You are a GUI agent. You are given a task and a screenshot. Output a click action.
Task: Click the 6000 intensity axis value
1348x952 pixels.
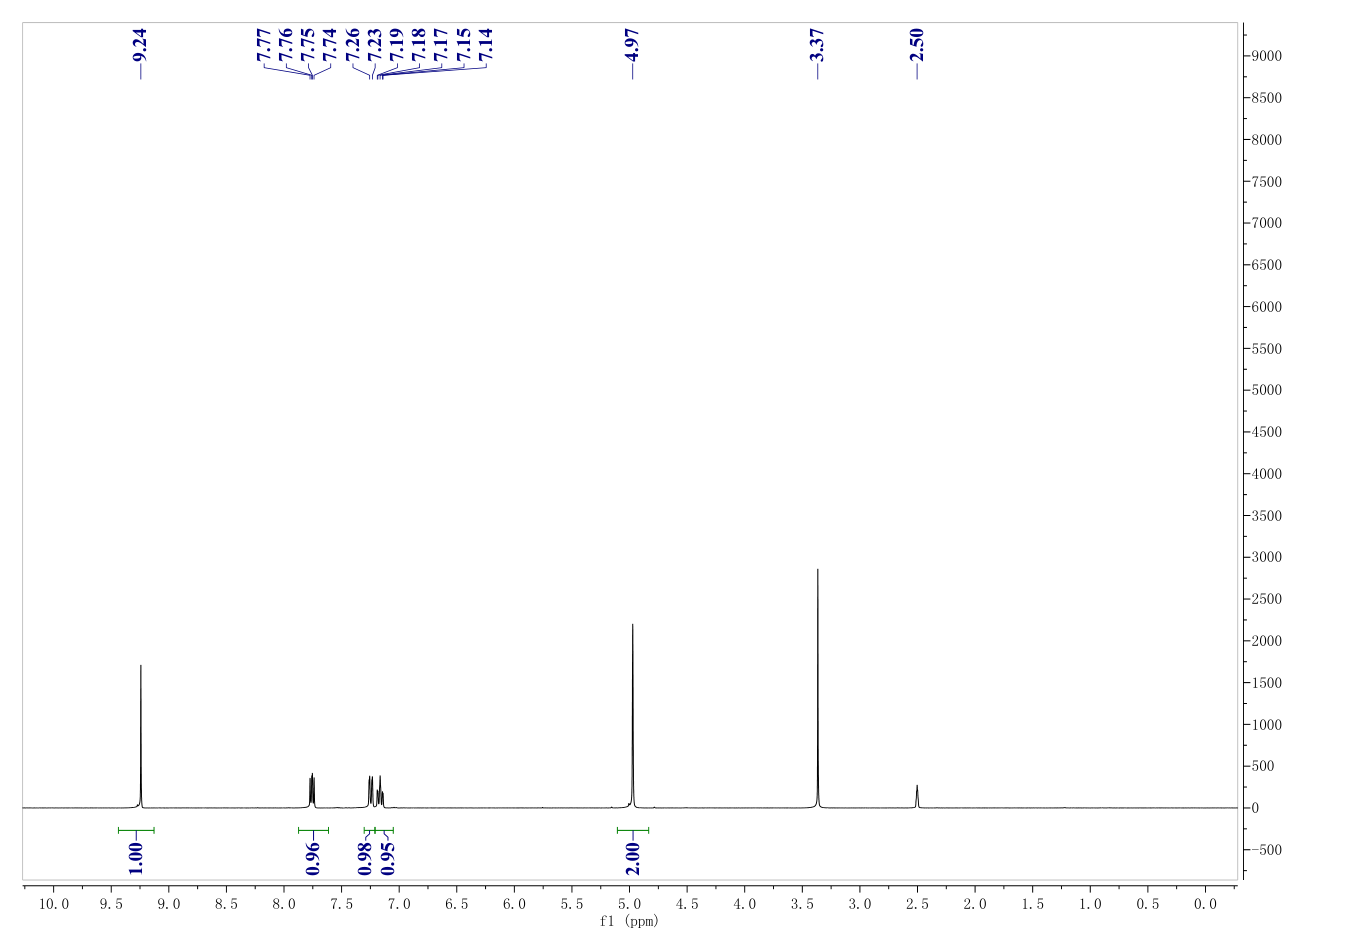coord(1265,307)
